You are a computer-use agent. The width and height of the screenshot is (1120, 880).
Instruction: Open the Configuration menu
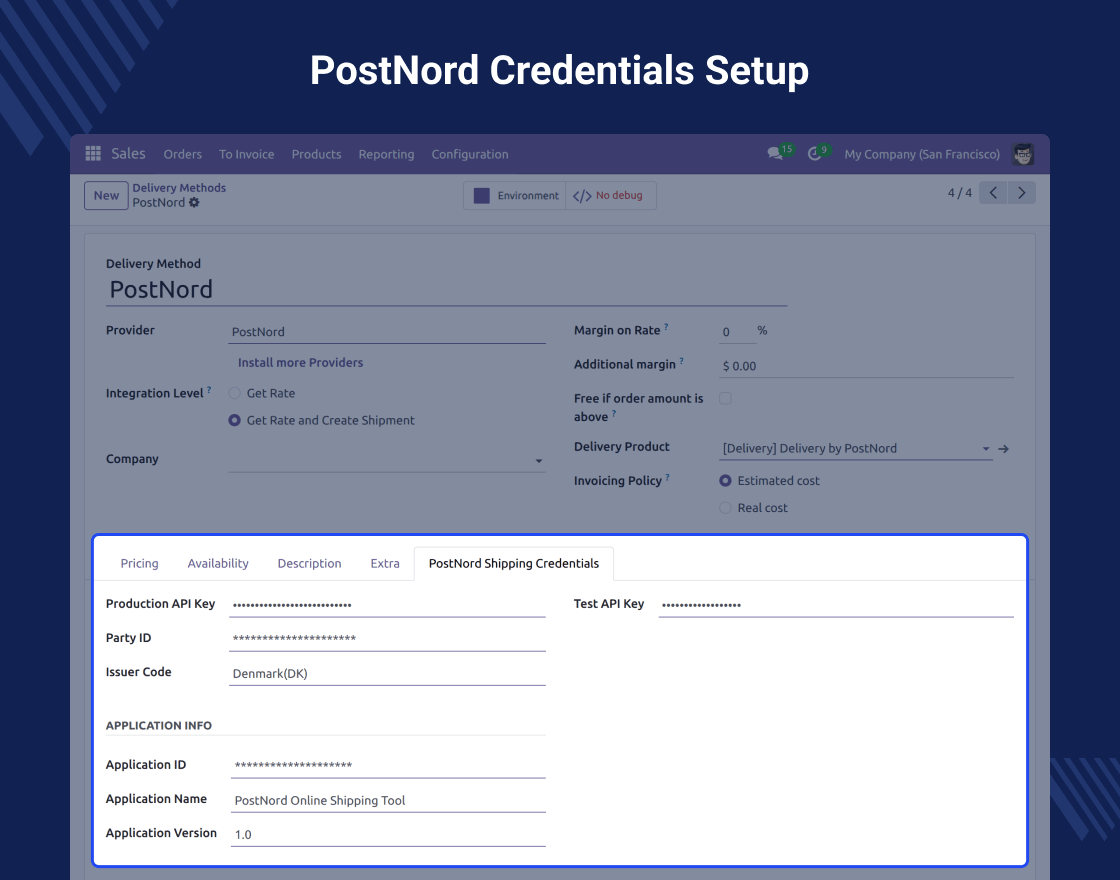470,154
